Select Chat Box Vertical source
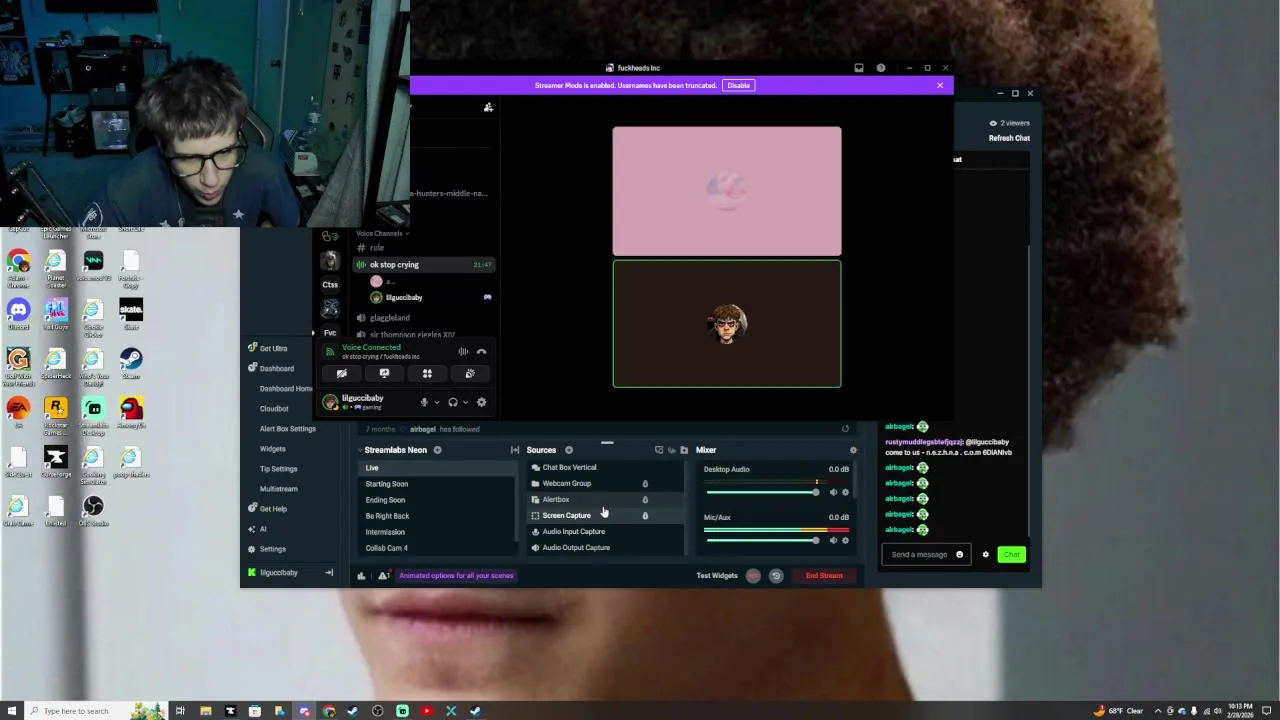The image size is (1280, 720). [x=607, y=467]
